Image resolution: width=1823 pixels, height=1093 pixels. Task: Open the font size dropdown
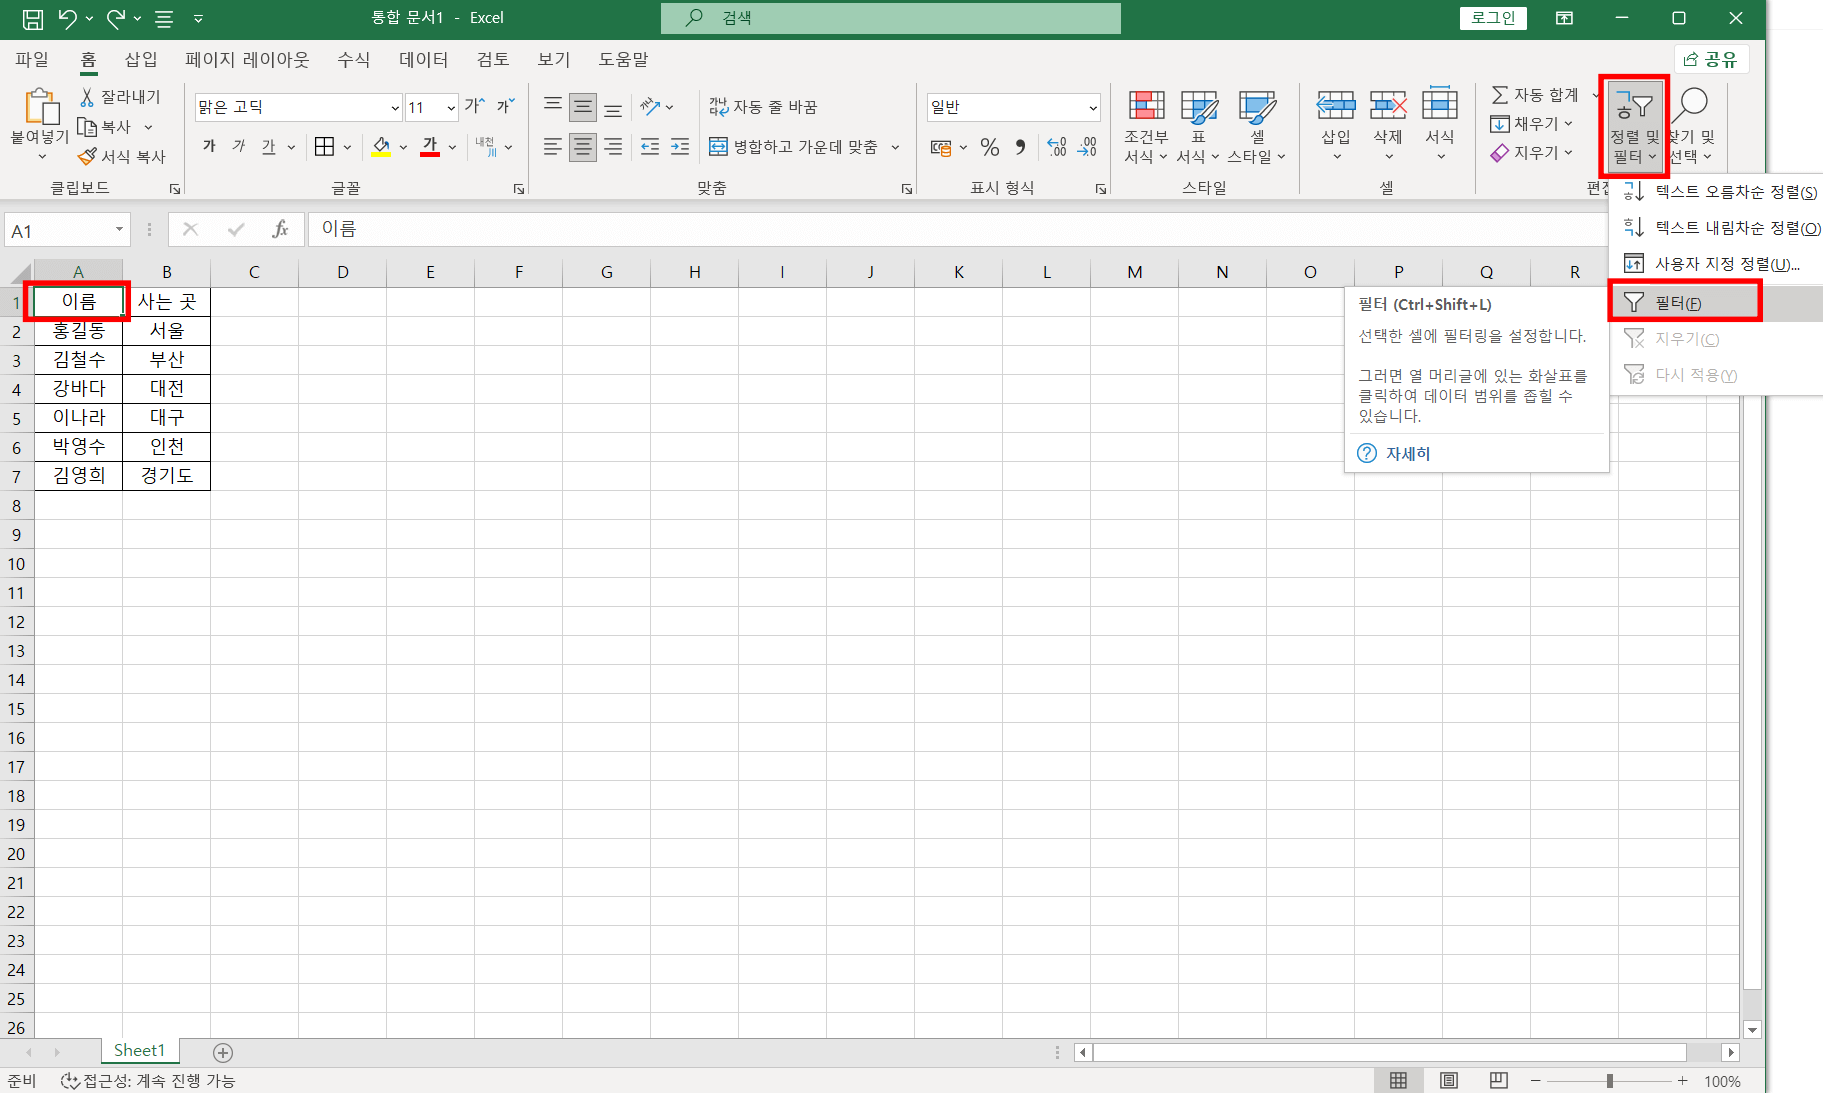450,108
